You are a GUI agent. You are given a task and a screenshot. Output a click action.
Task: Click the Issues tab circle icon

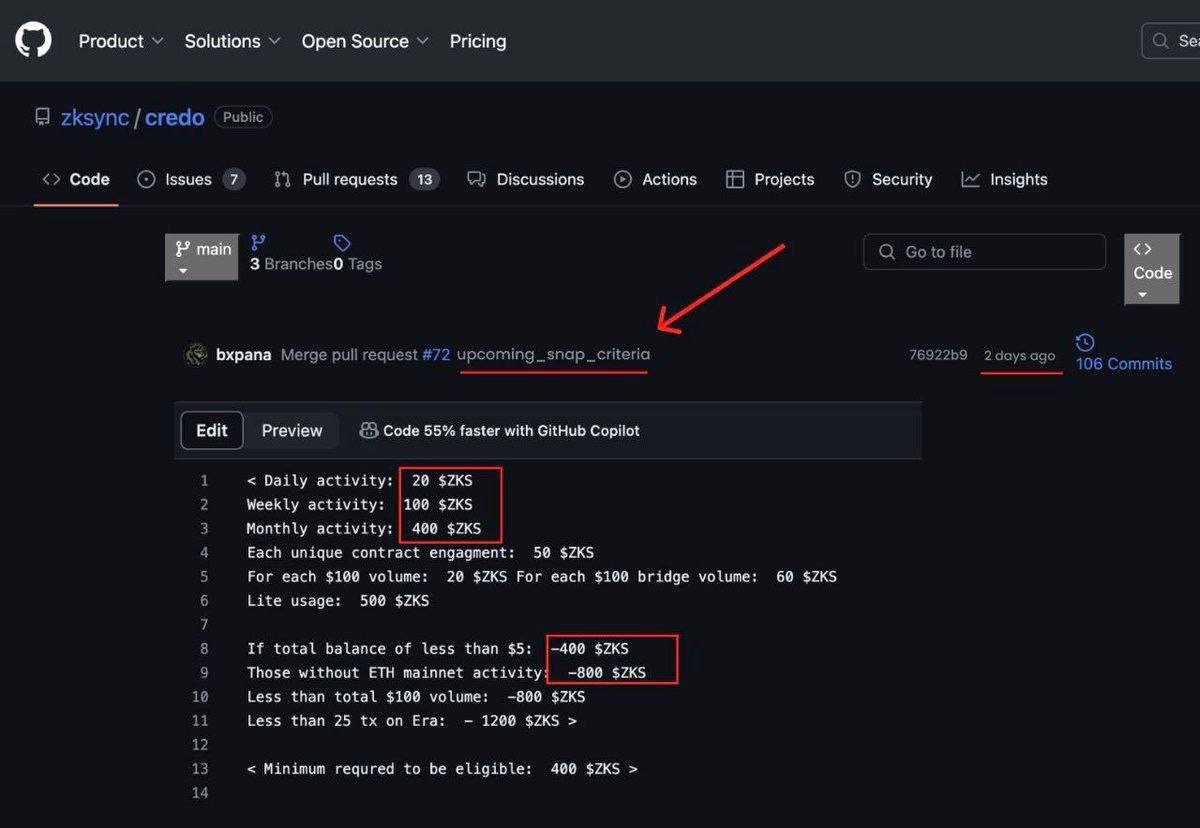point(146,179)
